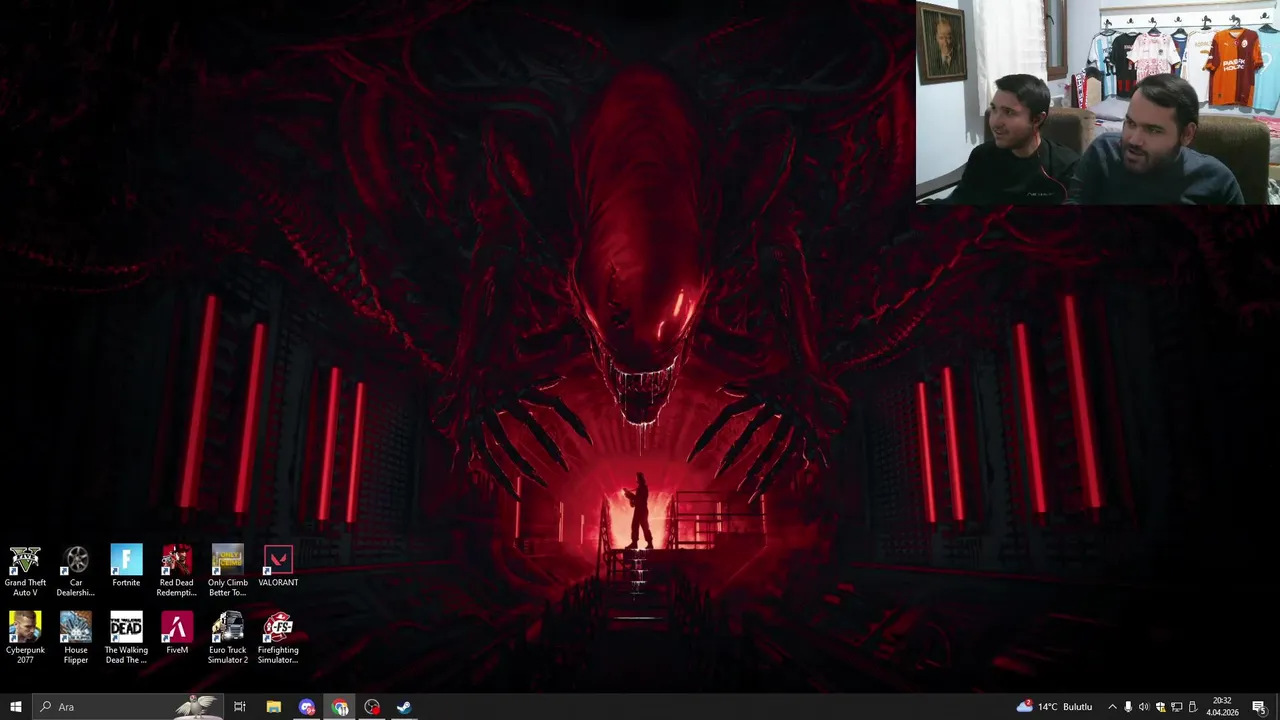Select the Firefighting Simulator shortcut
1280x720 pixels.
(x=278, y=638)
